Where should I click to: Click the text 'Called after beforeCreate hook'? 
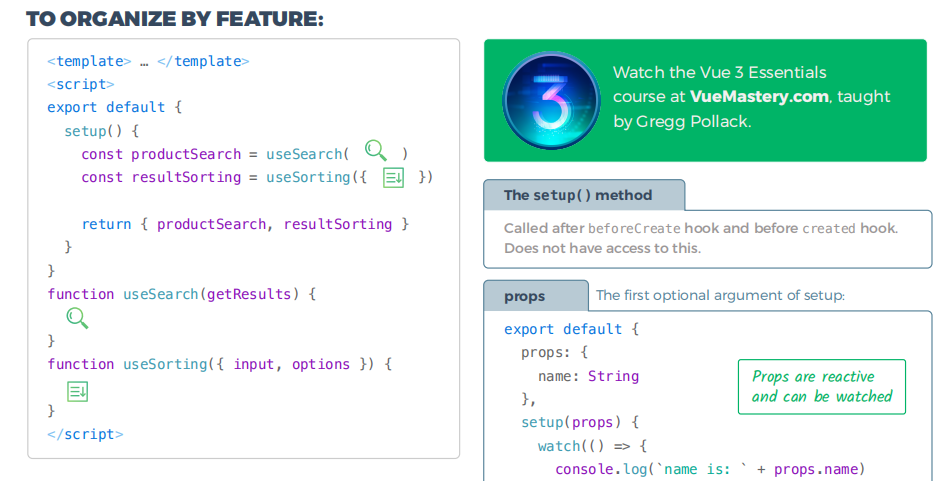click(x=612, y=228)
